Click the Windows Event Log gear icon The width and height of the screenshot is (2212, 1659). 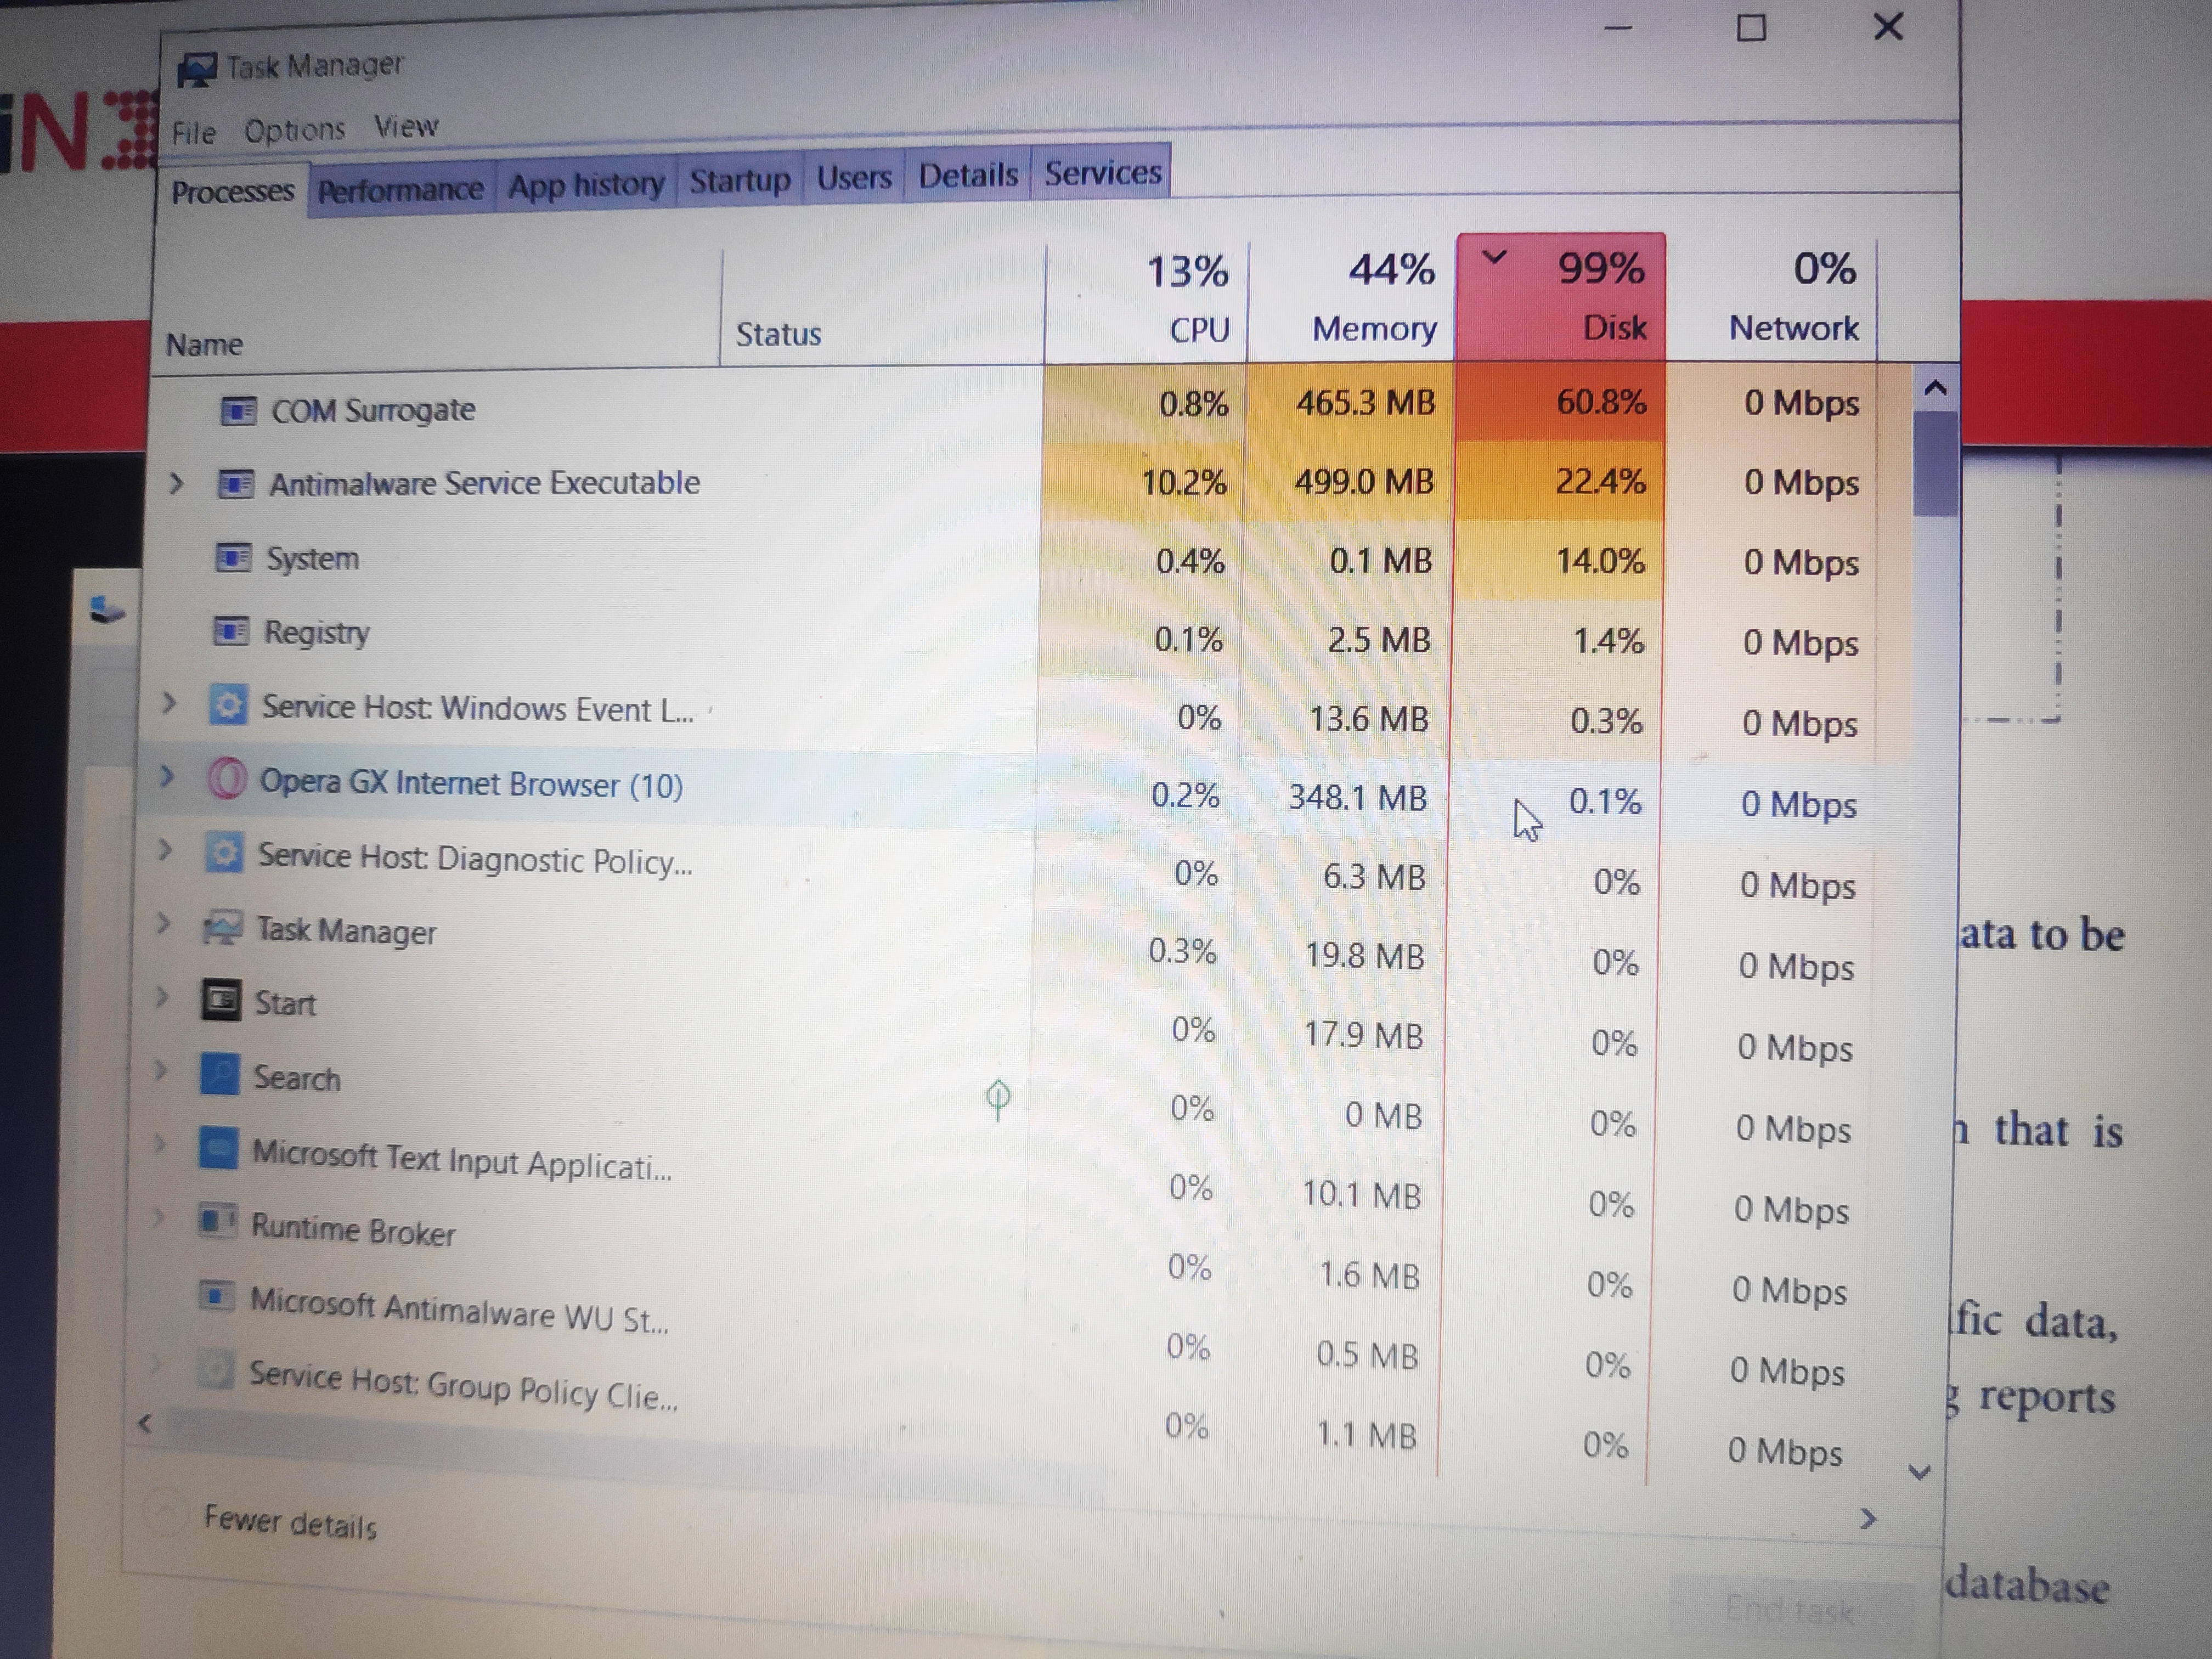(x=228, y=706)
